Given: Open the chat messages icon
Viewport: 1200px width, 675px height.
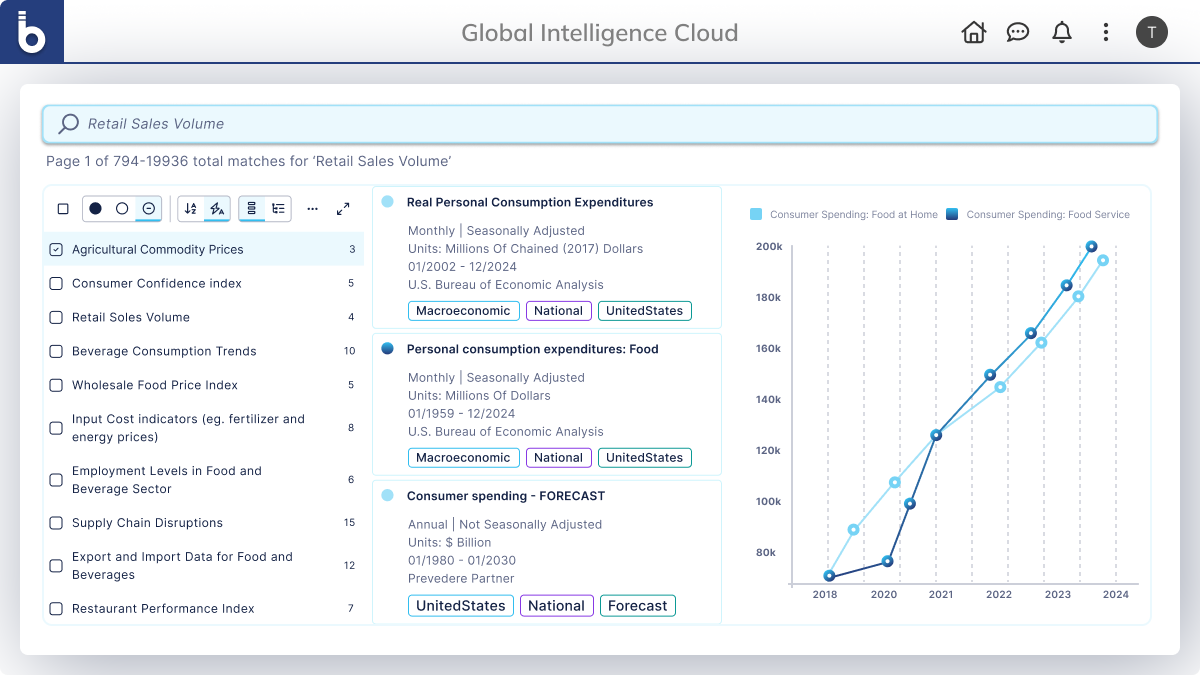Looking at the screenshot, I should coord(1017,32).
